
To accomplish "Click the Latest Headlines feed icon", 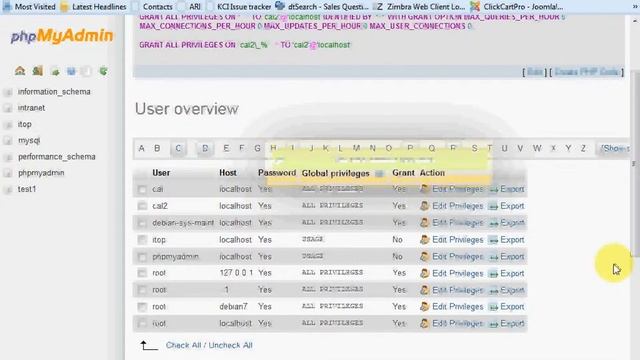I will [64, 7].
